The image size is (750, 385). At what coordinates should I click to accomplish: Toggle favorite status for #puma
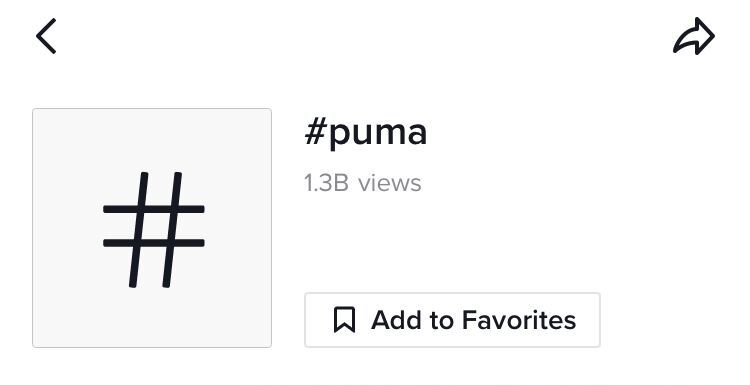click(x=452, y=320)
